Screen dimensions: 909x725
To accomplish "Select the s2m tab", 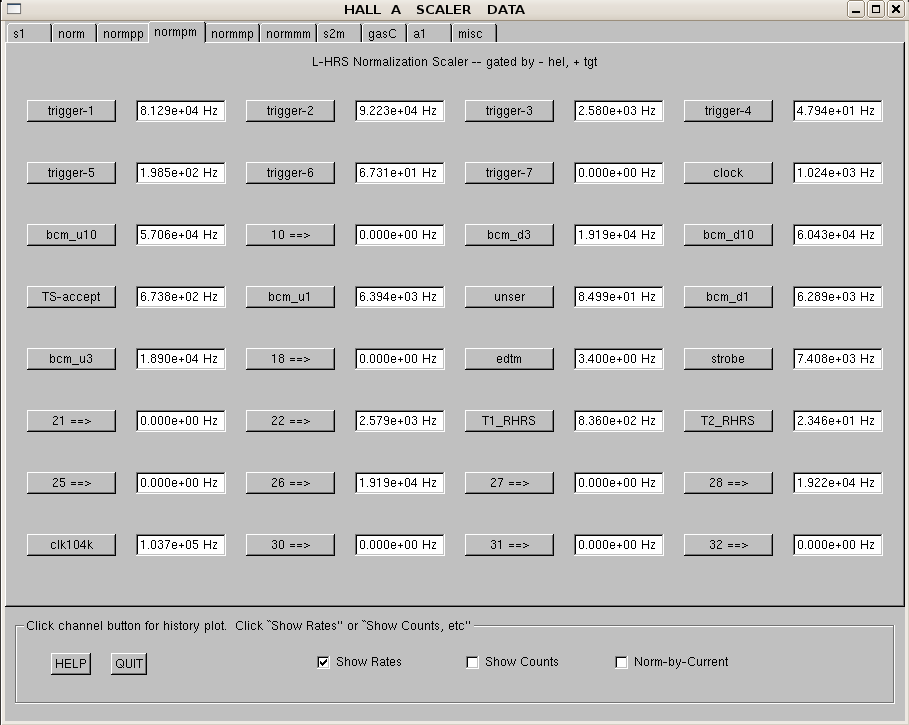I will click(339, 34).
